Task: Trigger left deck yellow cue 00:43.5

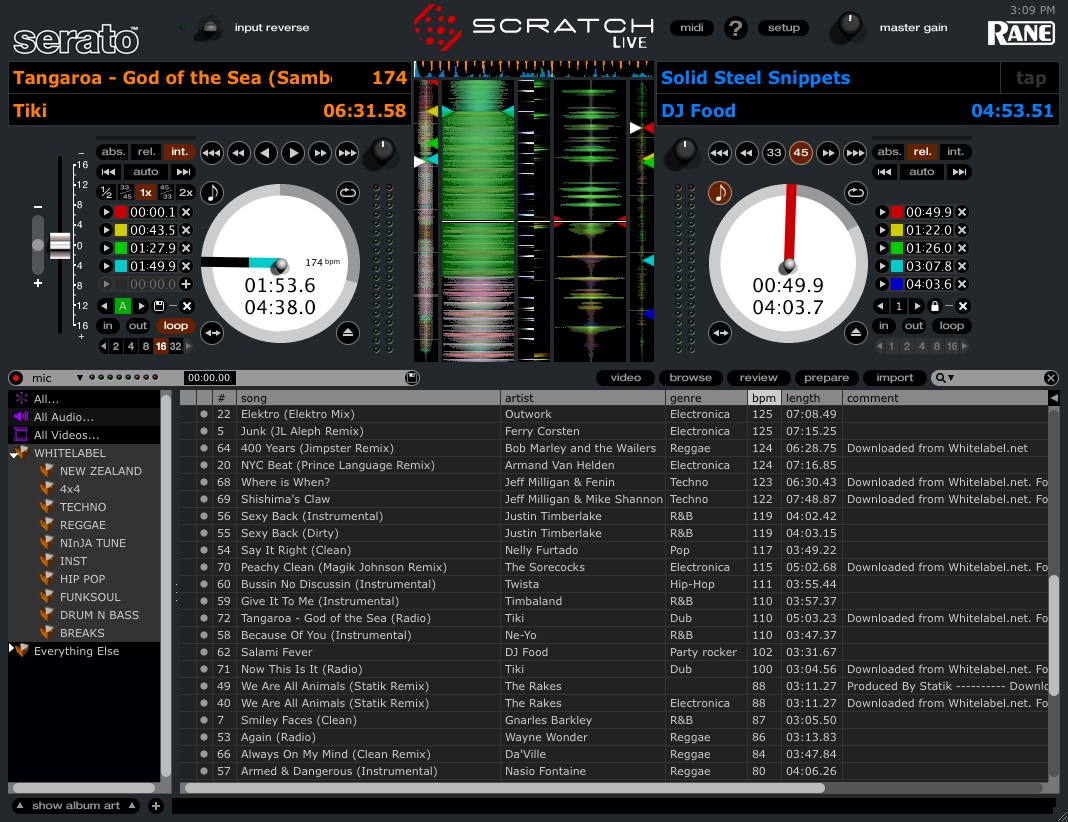Action: click(x=106, y=230)
